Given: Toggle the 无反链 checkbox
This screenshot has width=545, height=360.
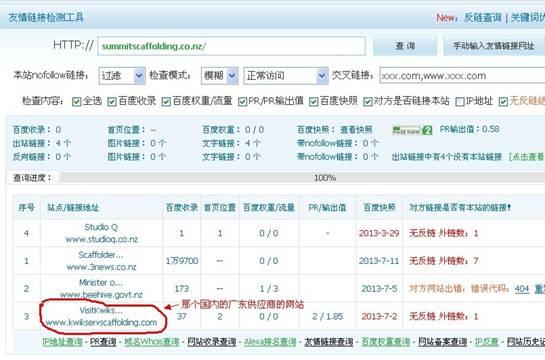Looking at the screenshot, I should pos(503,101).
